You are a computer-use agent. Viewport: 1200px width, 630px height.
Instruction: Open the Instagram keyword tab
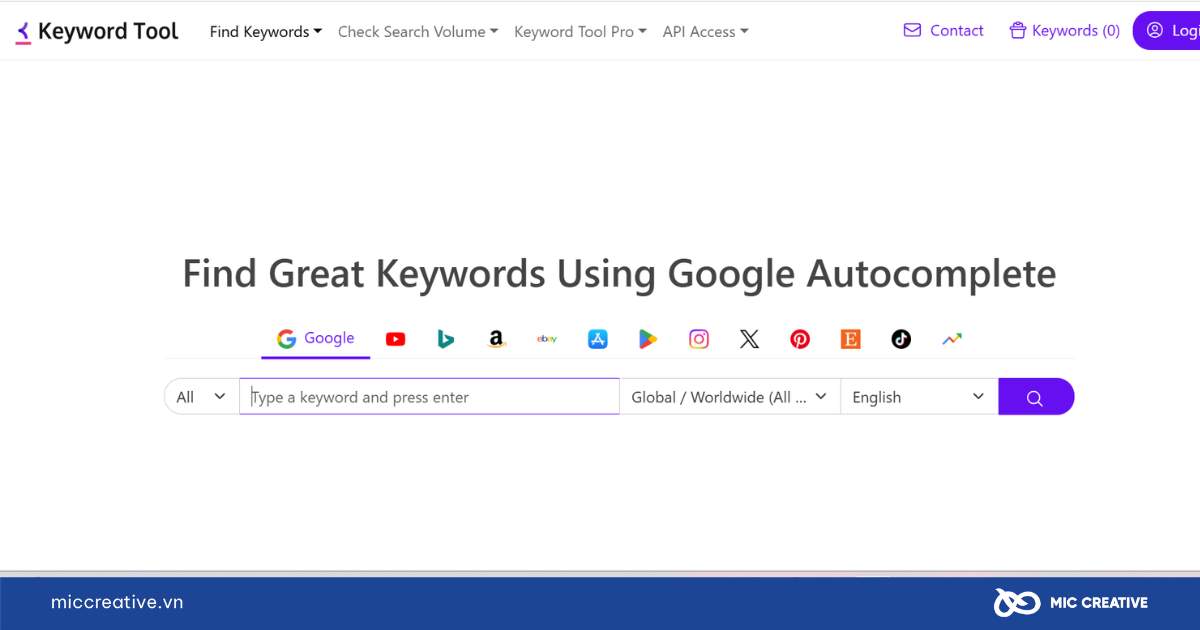pos(699,339)
